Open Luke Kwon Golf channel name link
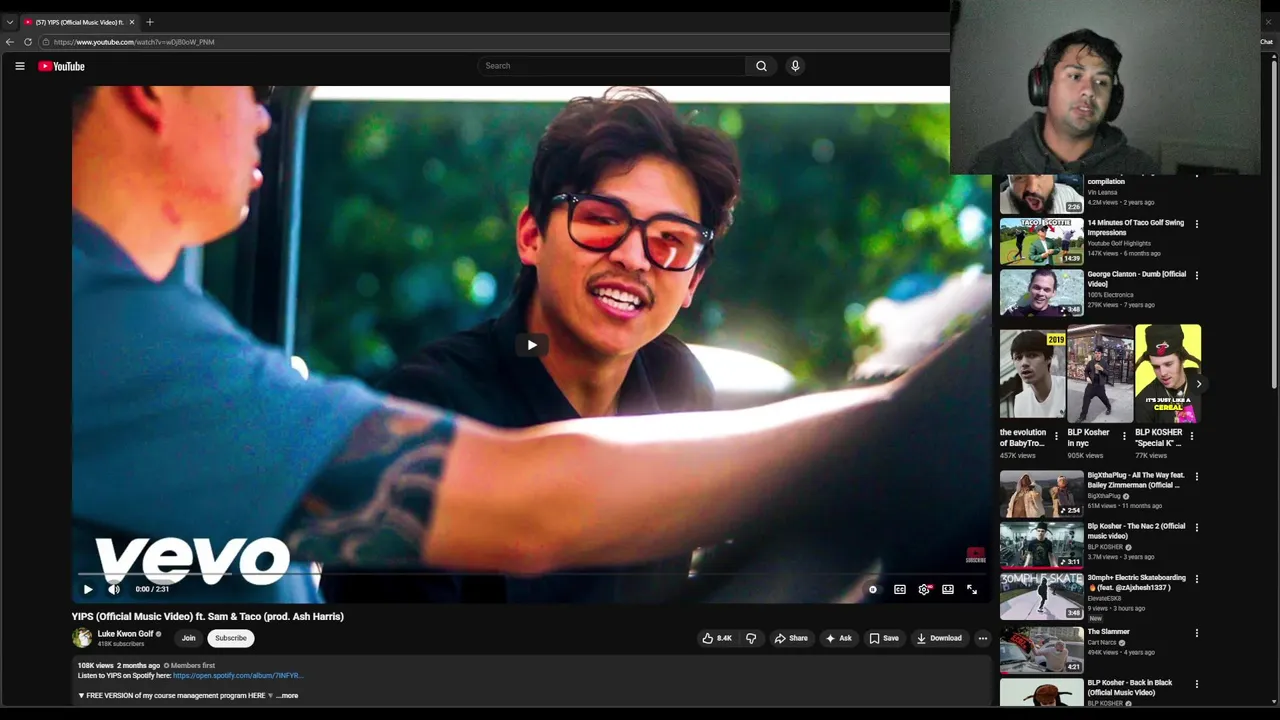The width and height of the screenshot is (1280, 720). pyautogui.click(x=125, y=634)
